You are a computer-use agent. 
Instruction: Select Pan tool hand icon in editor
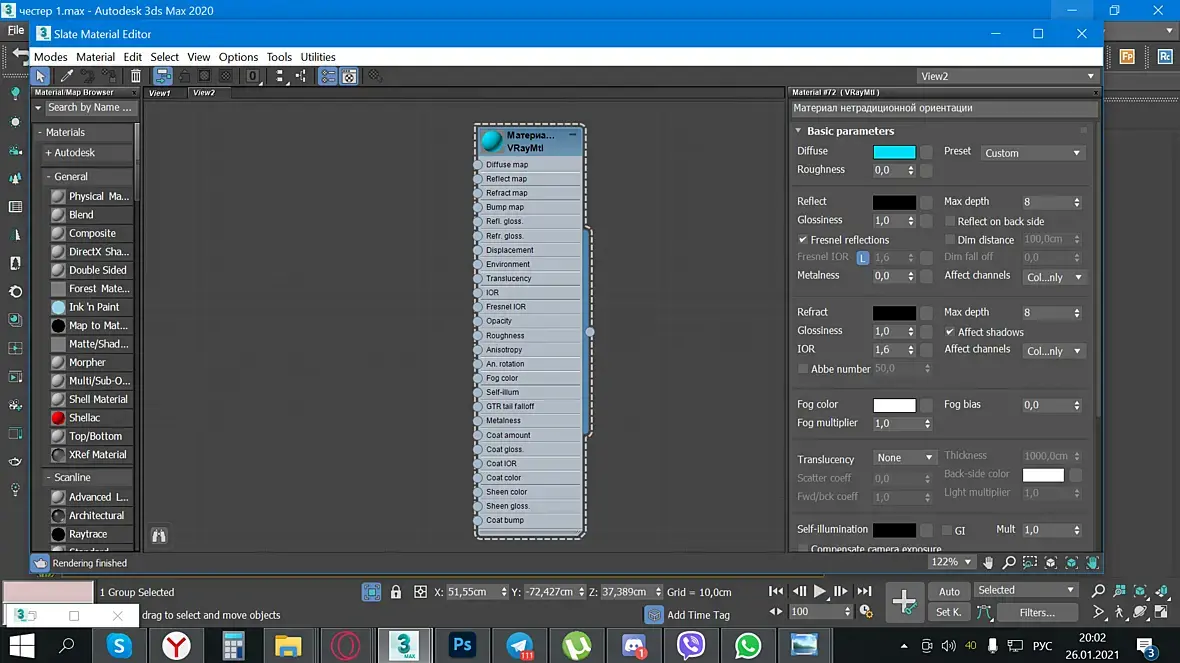tap(988, 562)
